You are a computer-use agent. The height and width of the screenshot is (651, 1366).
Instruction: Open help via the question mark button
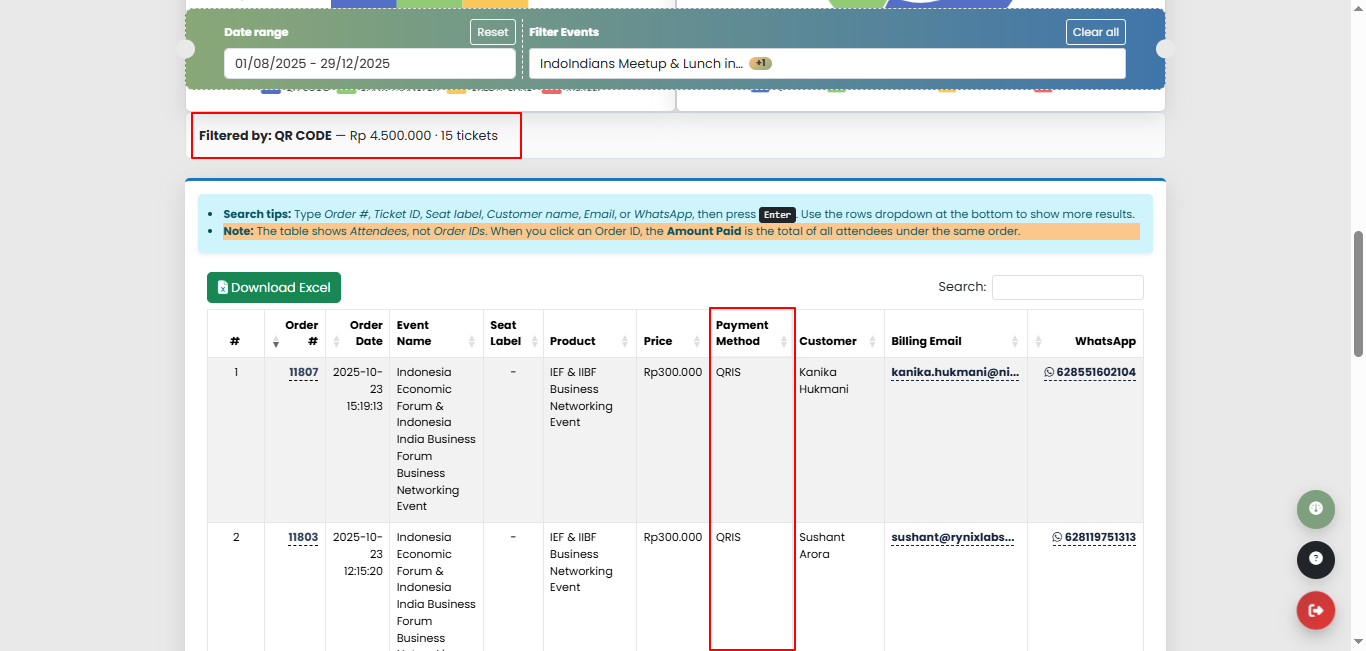click(x=1315, y=559)
